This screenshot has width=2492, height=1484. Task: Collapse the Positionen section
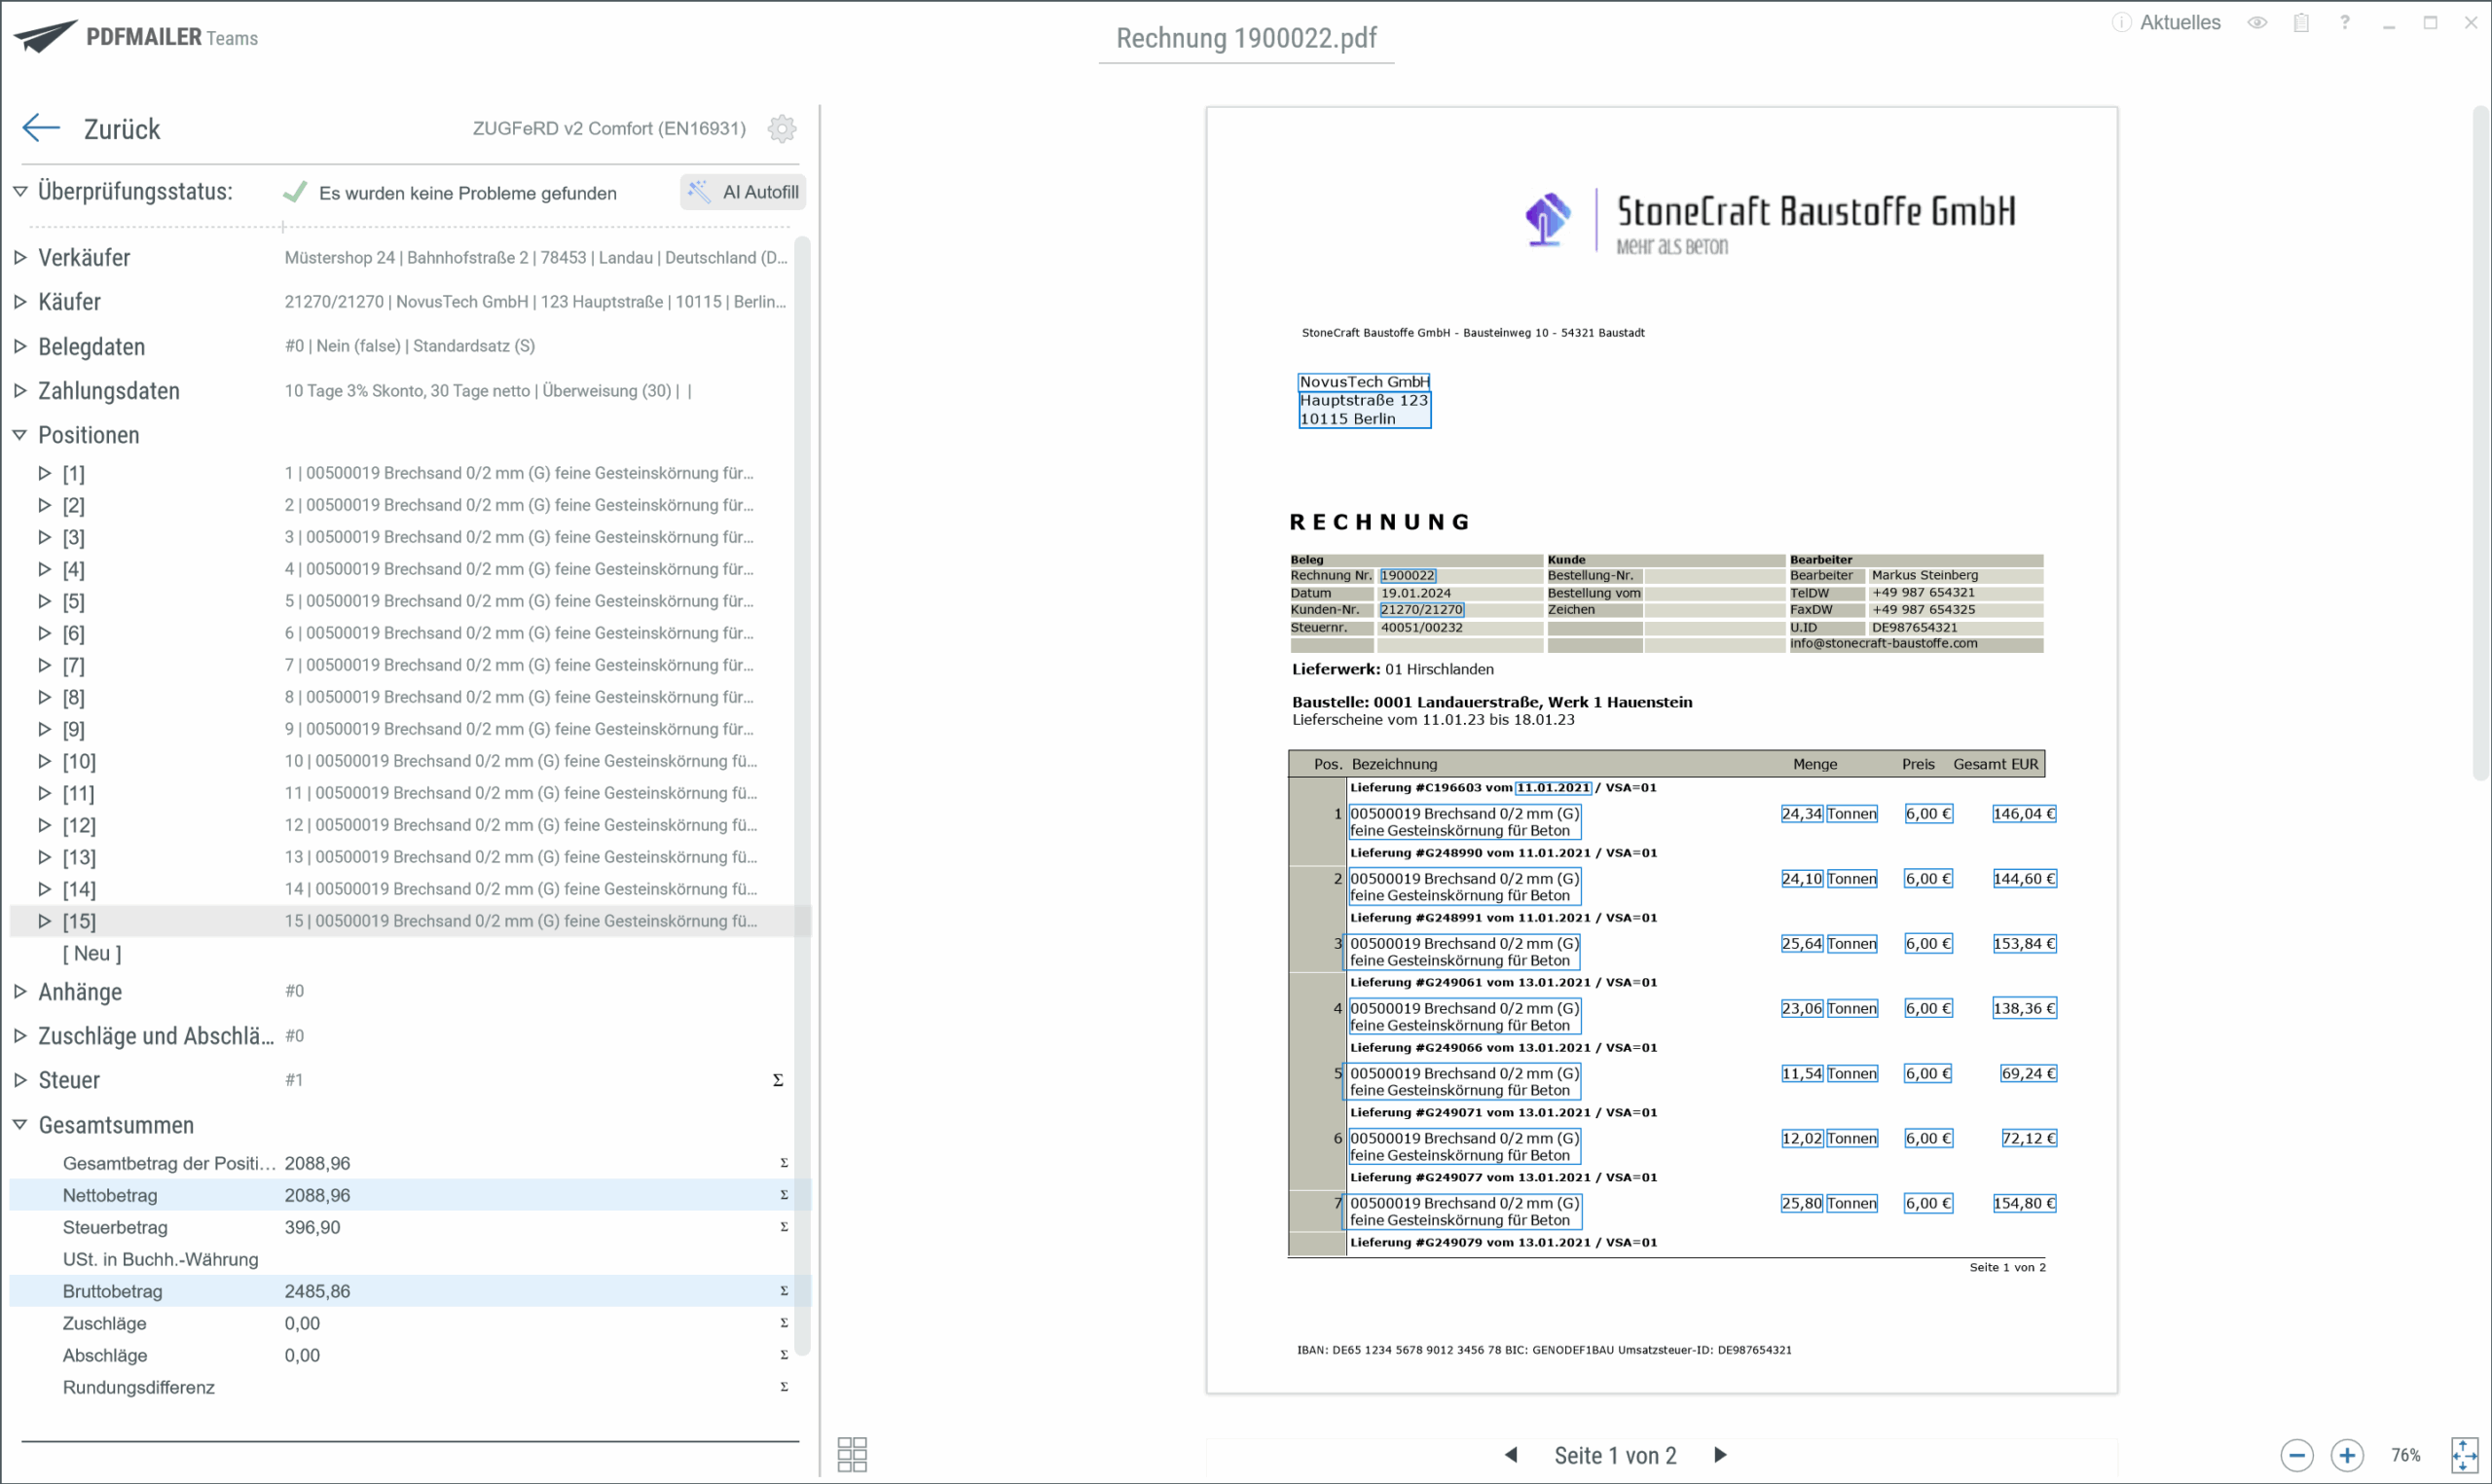(x=20, y=435)
